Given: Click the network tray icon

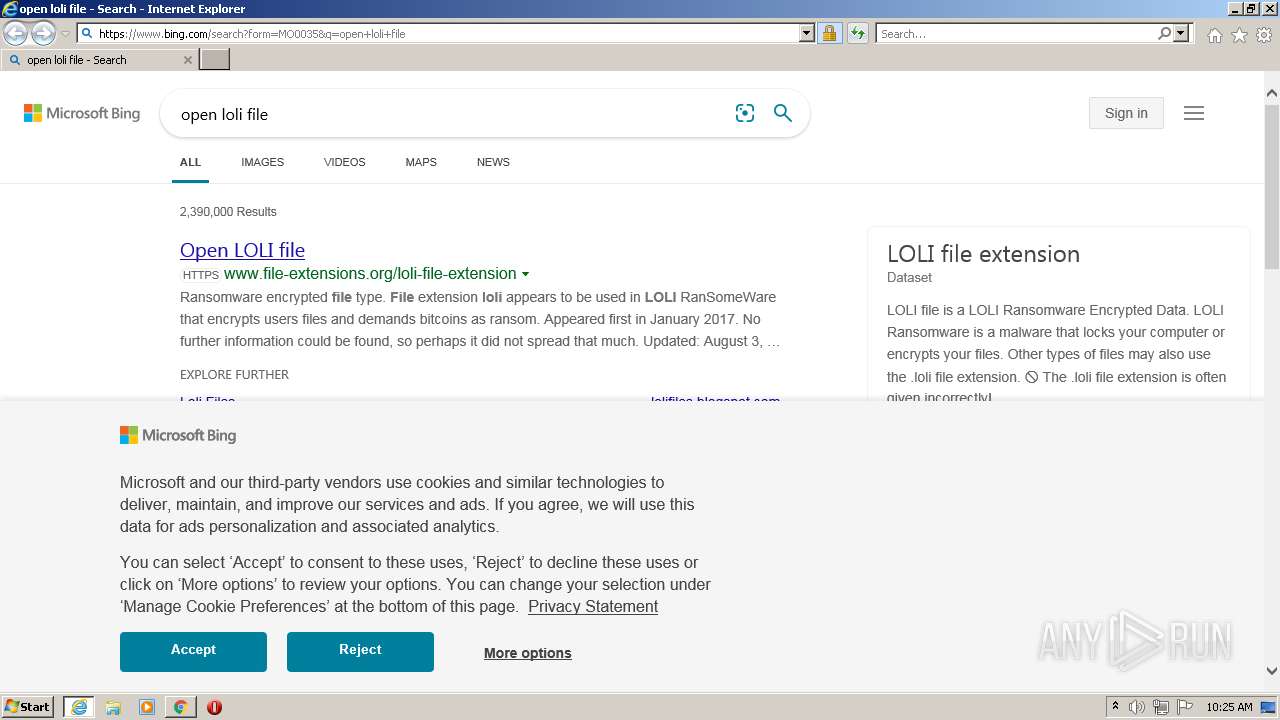Looking at the screenshot, I should click(1161, 707).
